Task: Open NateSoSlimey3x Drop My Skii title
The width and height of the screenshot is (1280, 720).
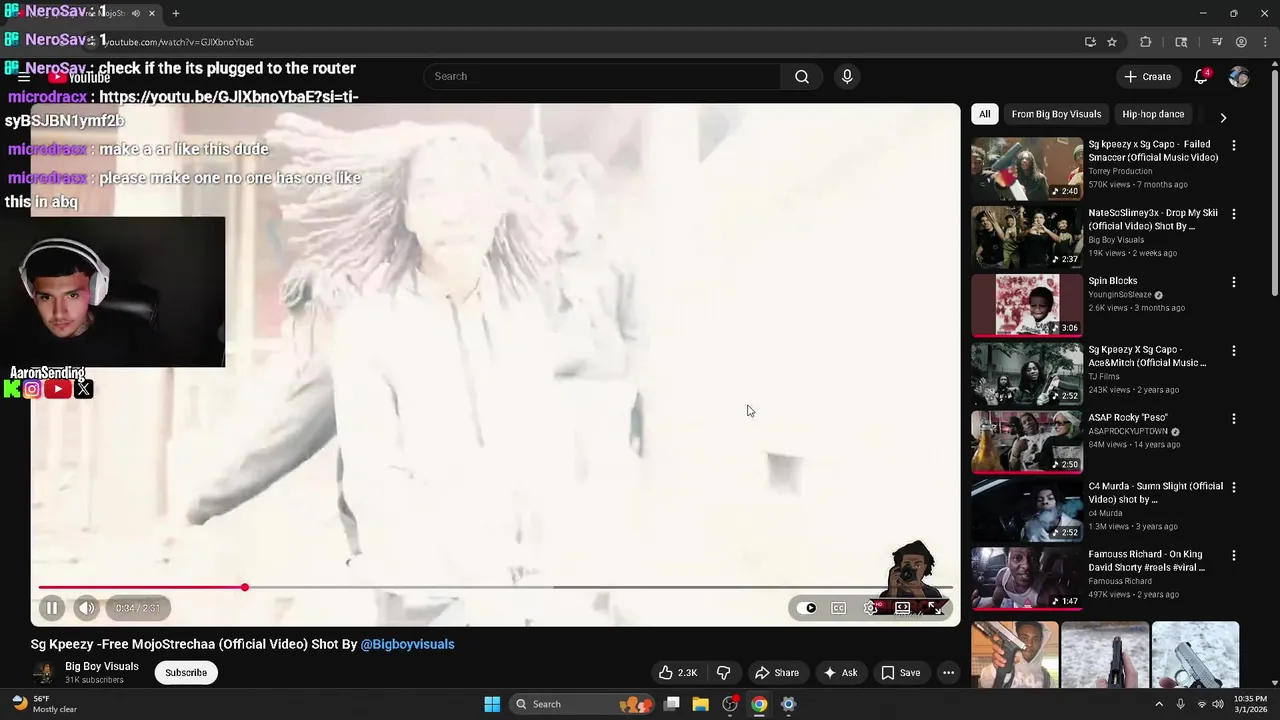Action: point(1153,220)
